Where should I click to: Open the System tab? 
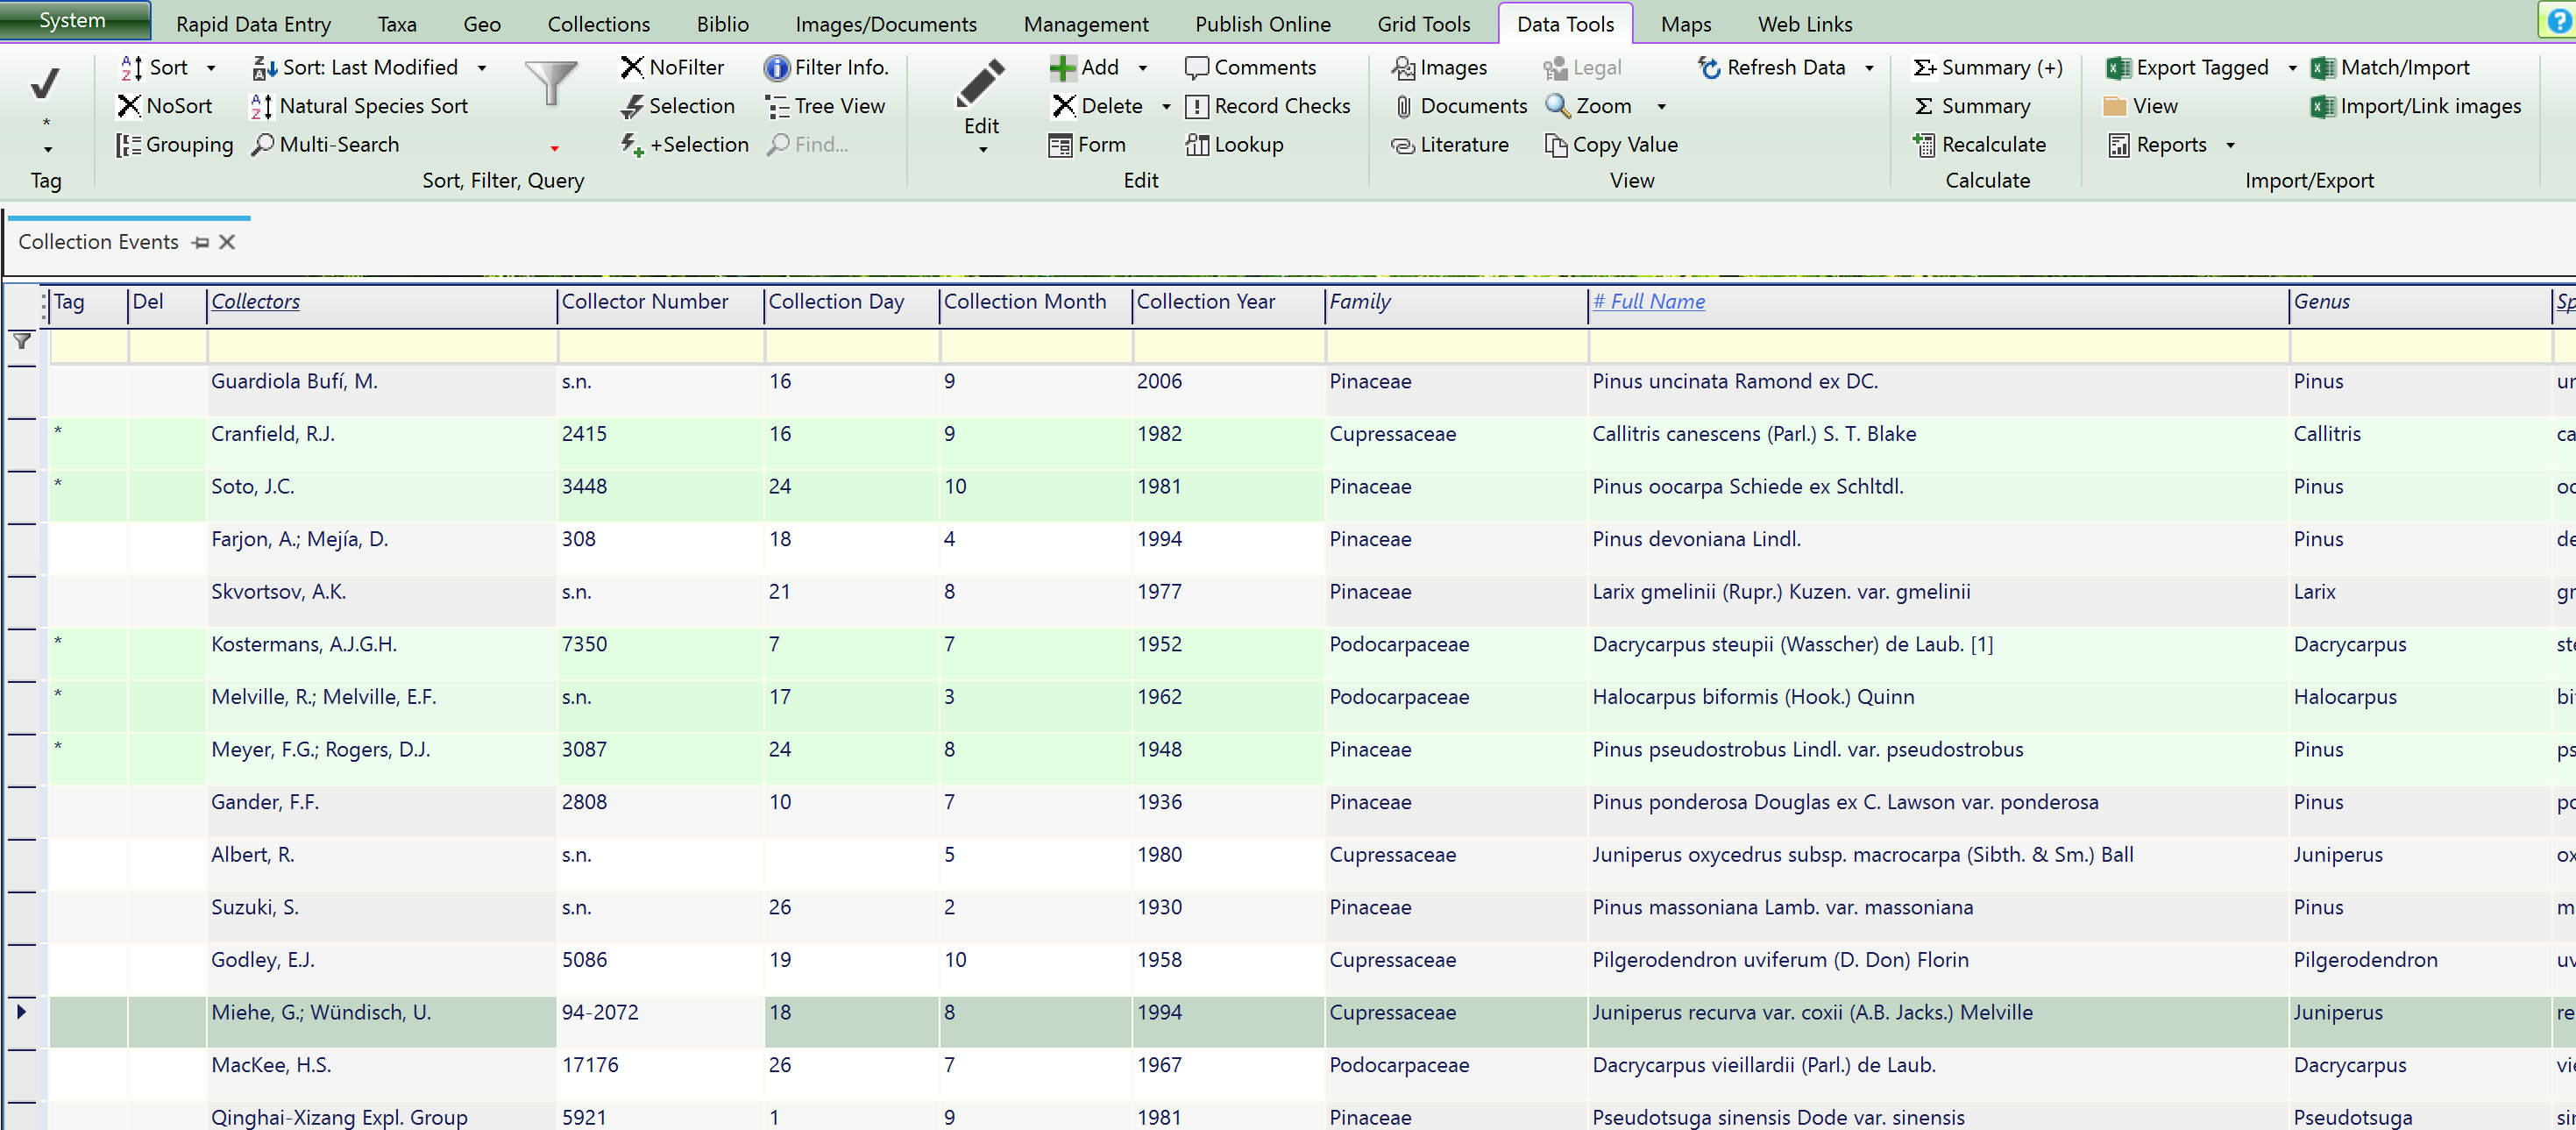pyautogui.click(x=74, y=20)
